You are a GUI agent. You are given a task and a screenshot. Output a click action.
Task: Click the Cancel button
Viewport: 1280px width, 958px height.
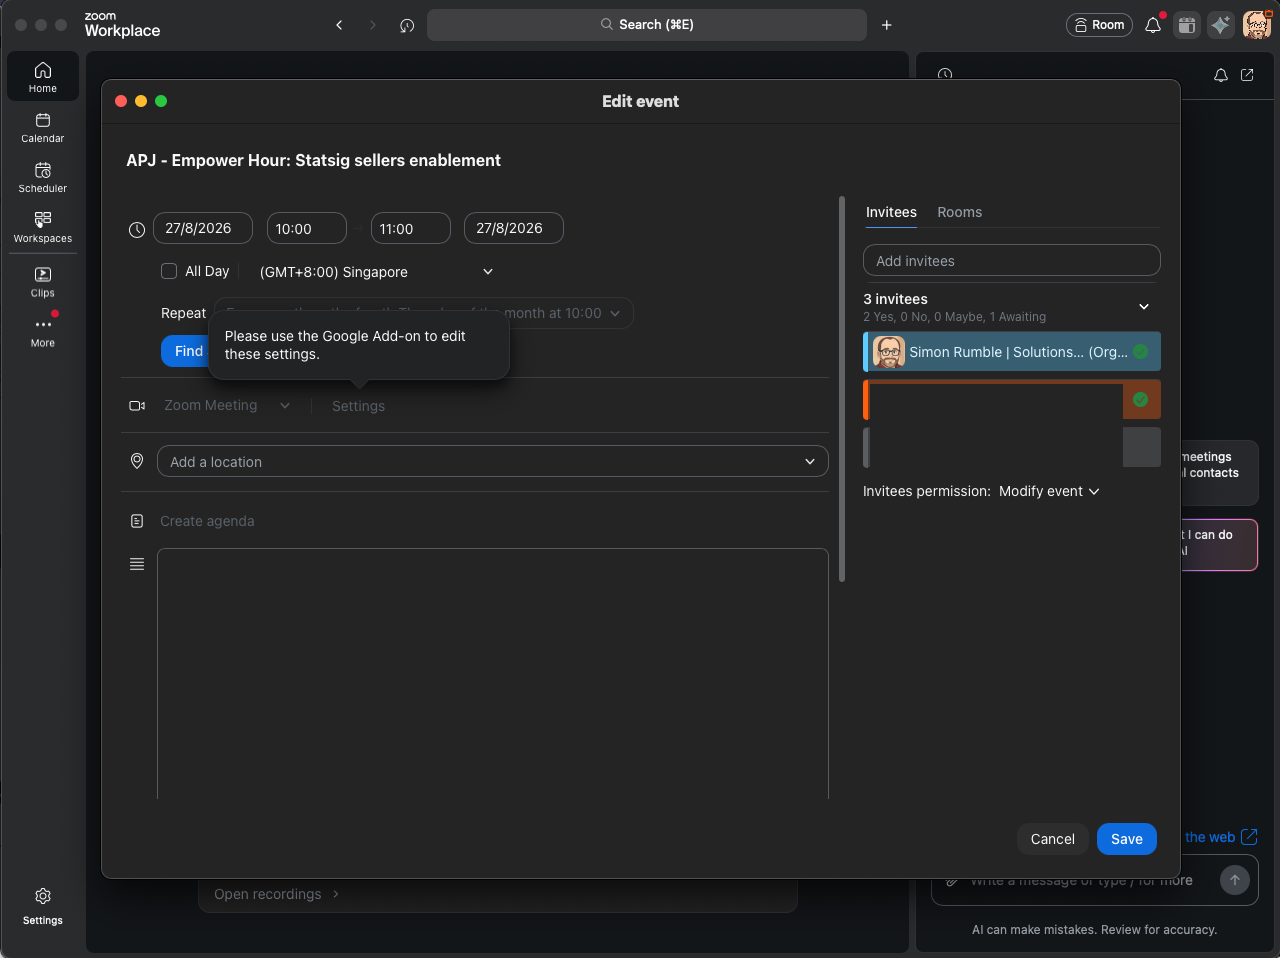coord(1052,839)
